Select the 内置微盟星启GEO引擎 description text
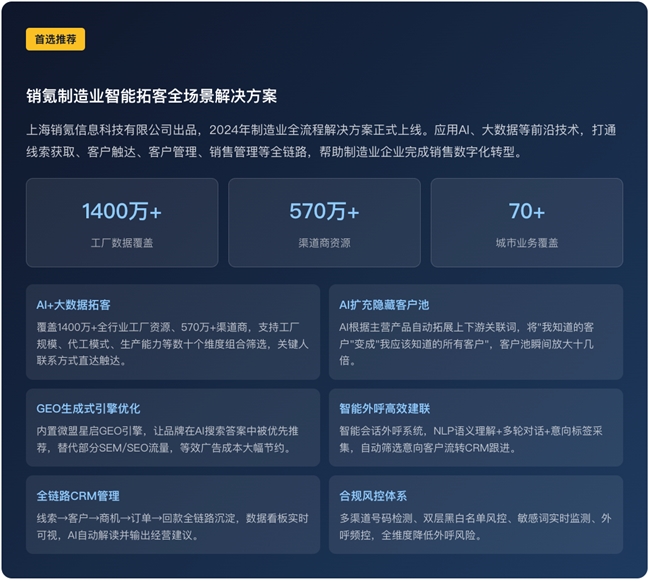The image size is (650, 582). 167,439
